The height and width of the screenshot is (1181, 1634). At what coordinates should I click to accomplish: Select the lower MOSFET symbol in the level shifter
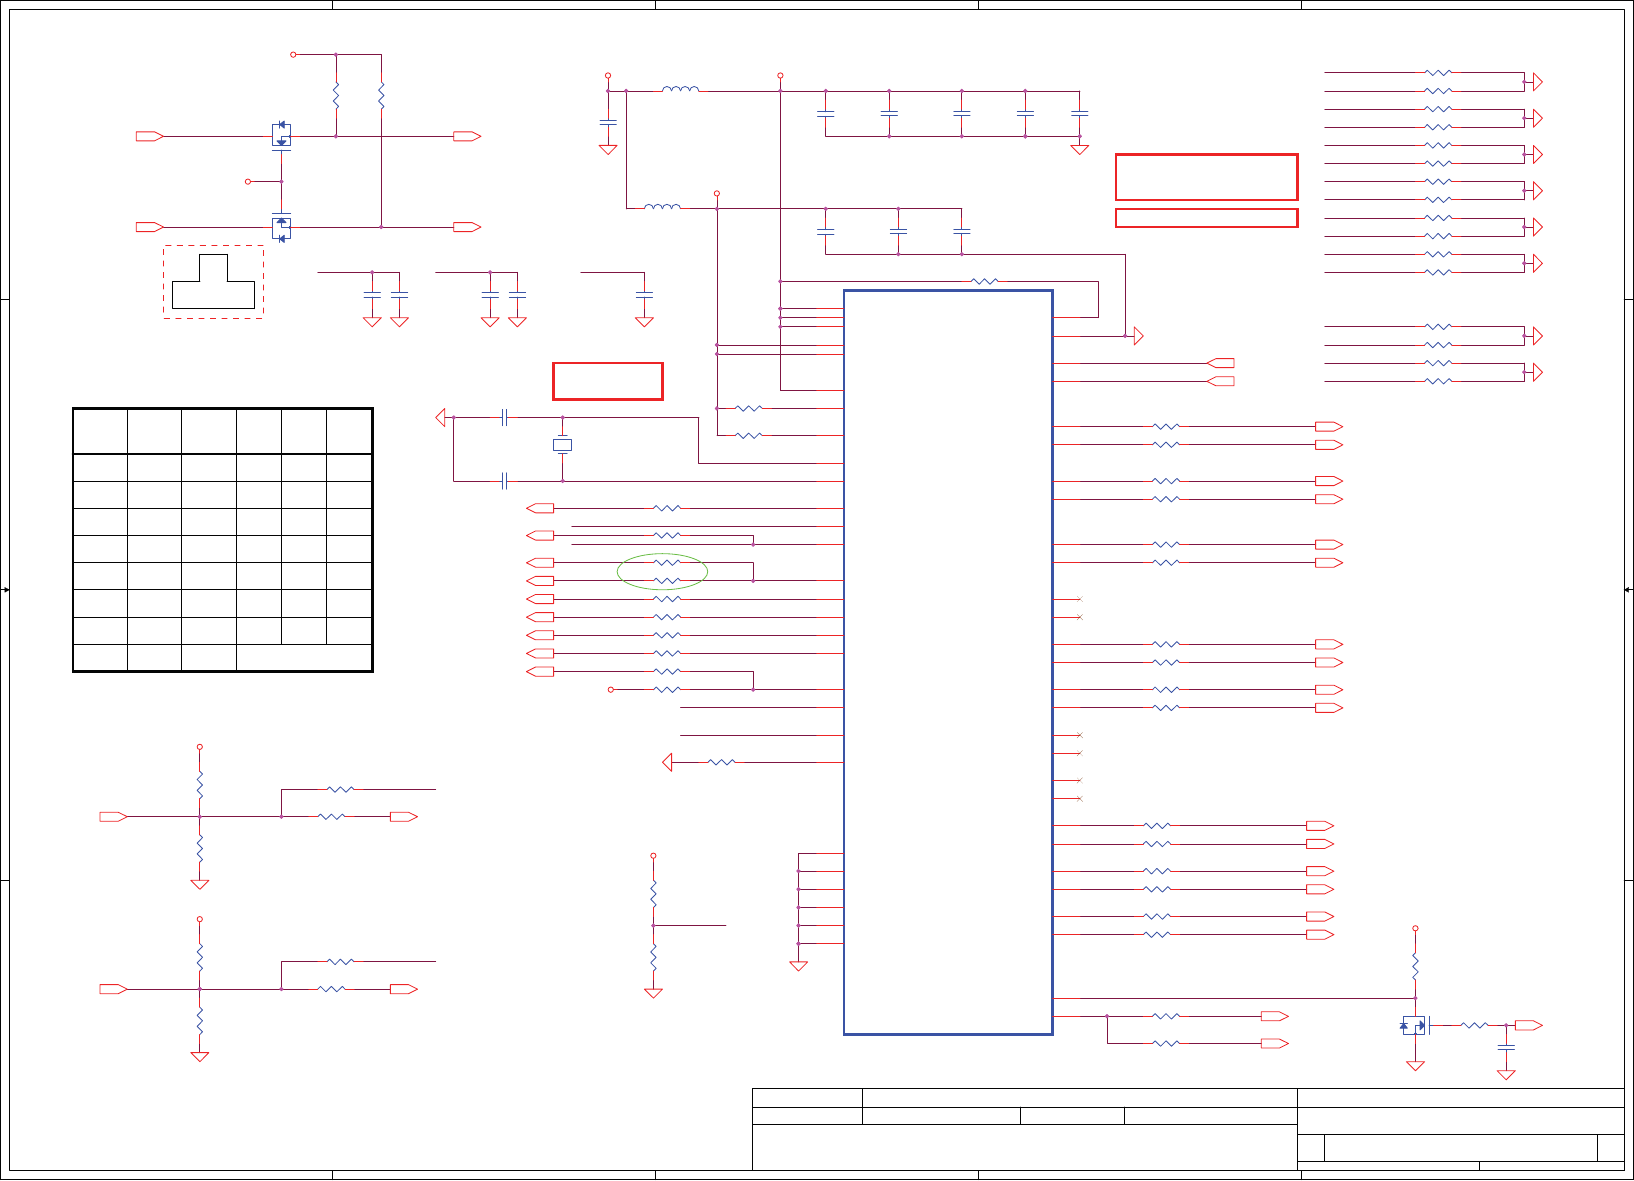click(281, 227)
